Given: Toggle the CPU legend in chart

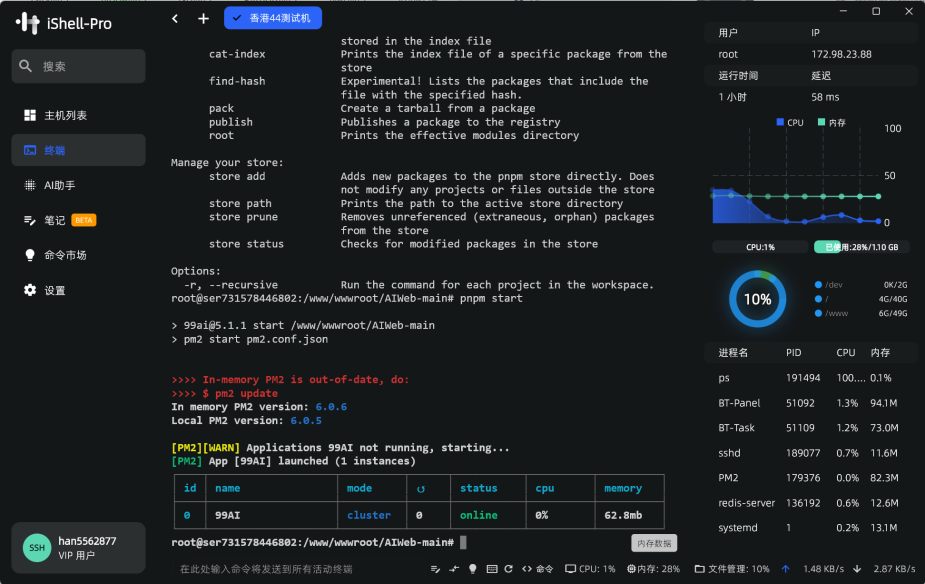Looking at the screenshot, I should pos(790,123).
